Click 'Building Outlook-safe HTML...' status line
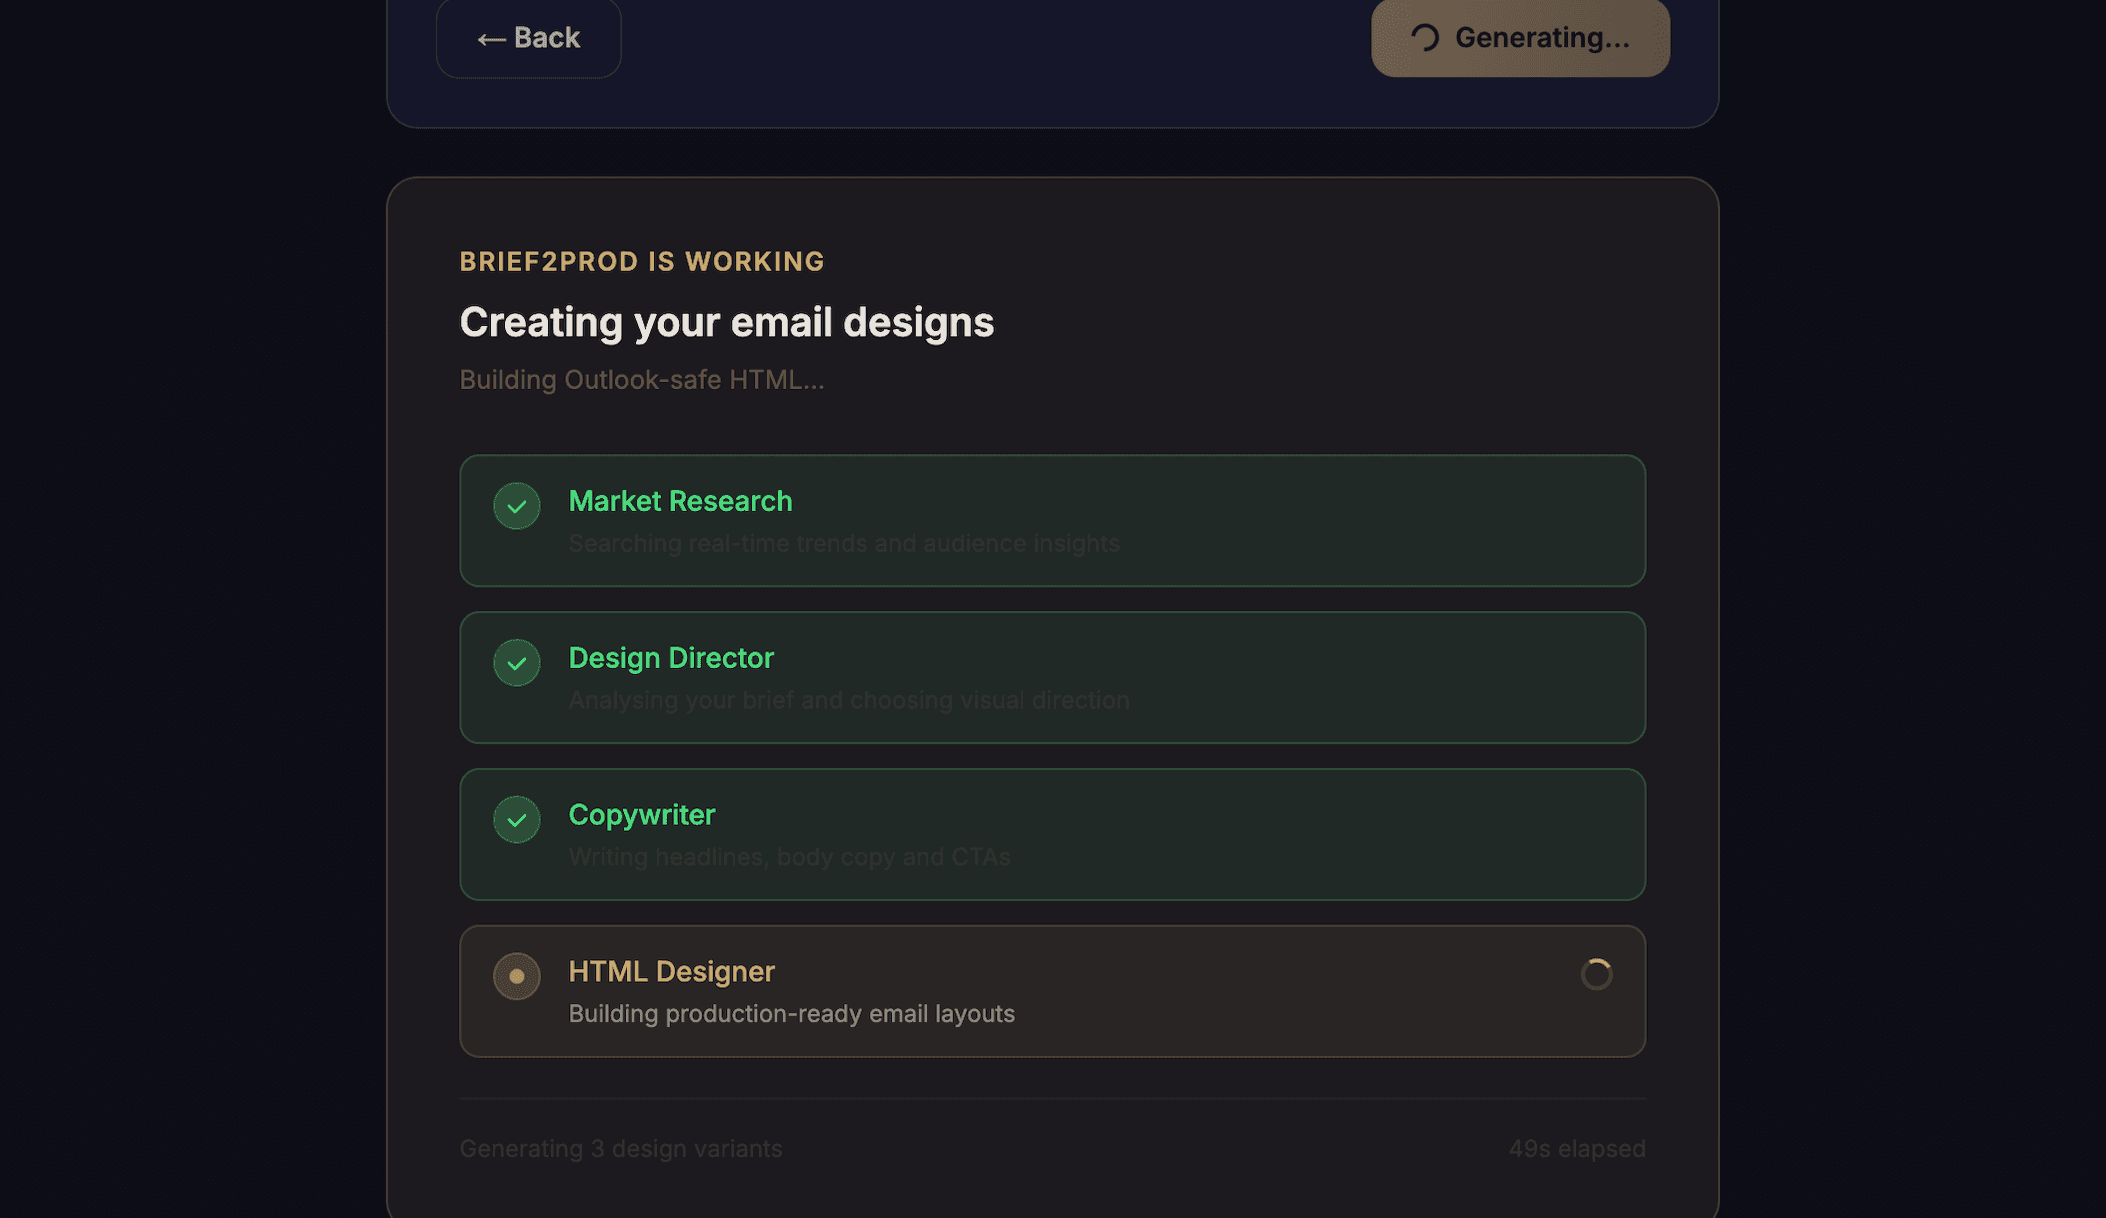The width and height of the screenshot is (2106, 1218). pos(641,380)
